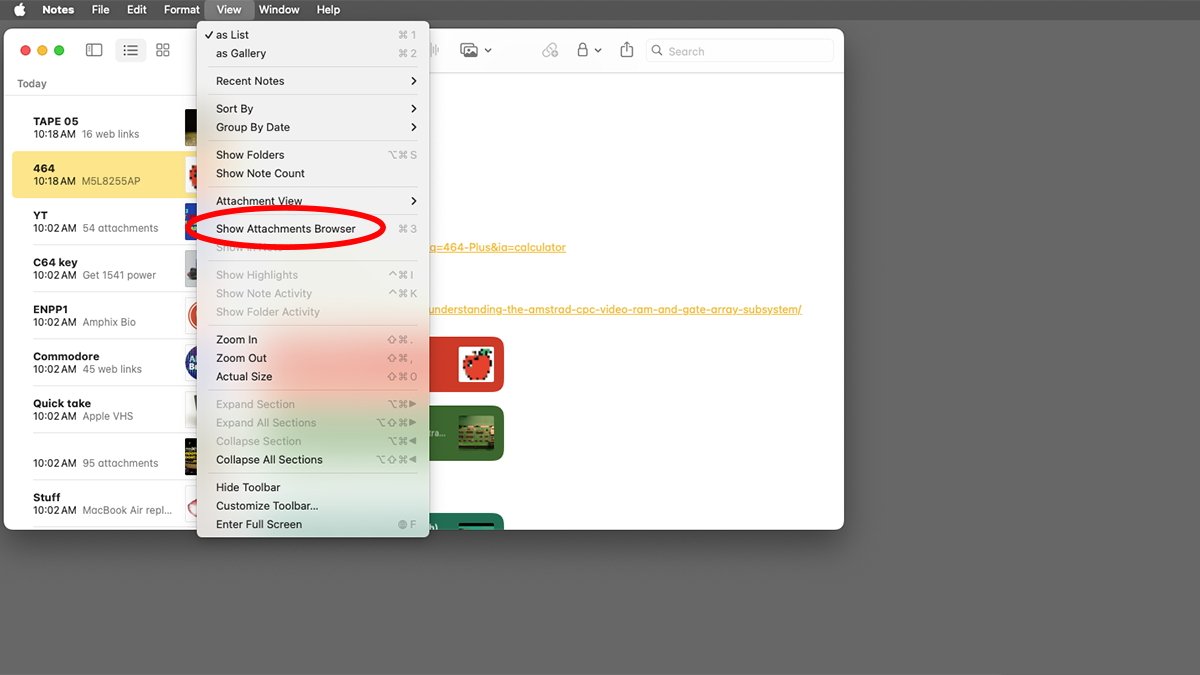Expand the Sort By submenu
Viewport: 1200px width, 675px height.
tap(313, 109)
